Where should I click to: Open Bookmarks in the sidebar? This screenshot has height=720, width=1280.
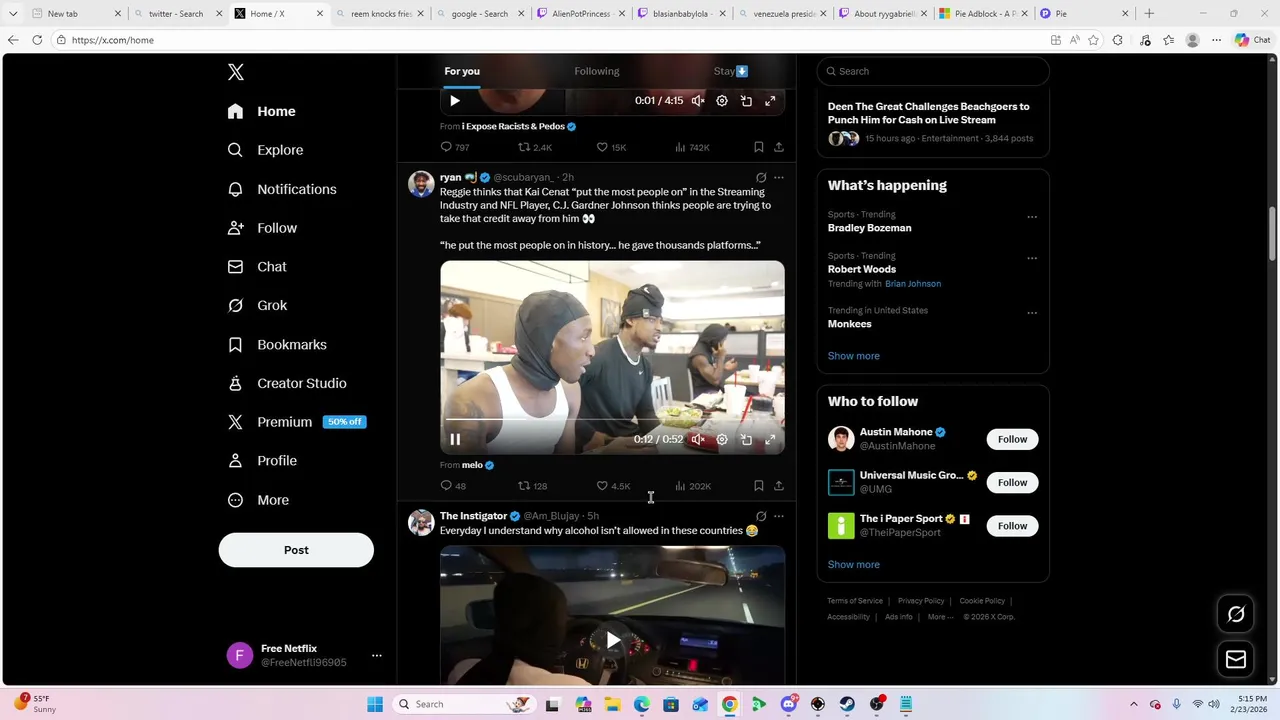click(278, 345)
